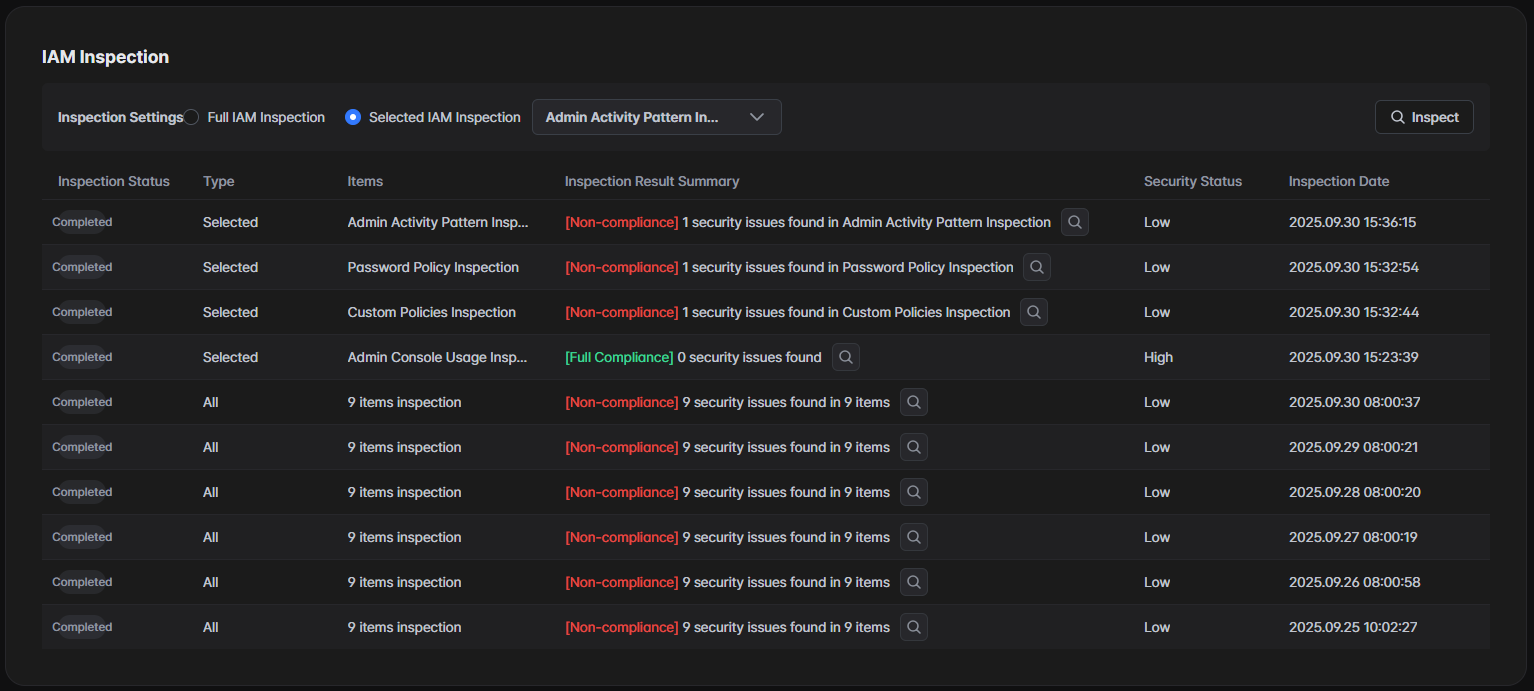Choose the Selected IAM Inspection radio option
Viewport: 1534px width, 691px height.
point(353,117)
